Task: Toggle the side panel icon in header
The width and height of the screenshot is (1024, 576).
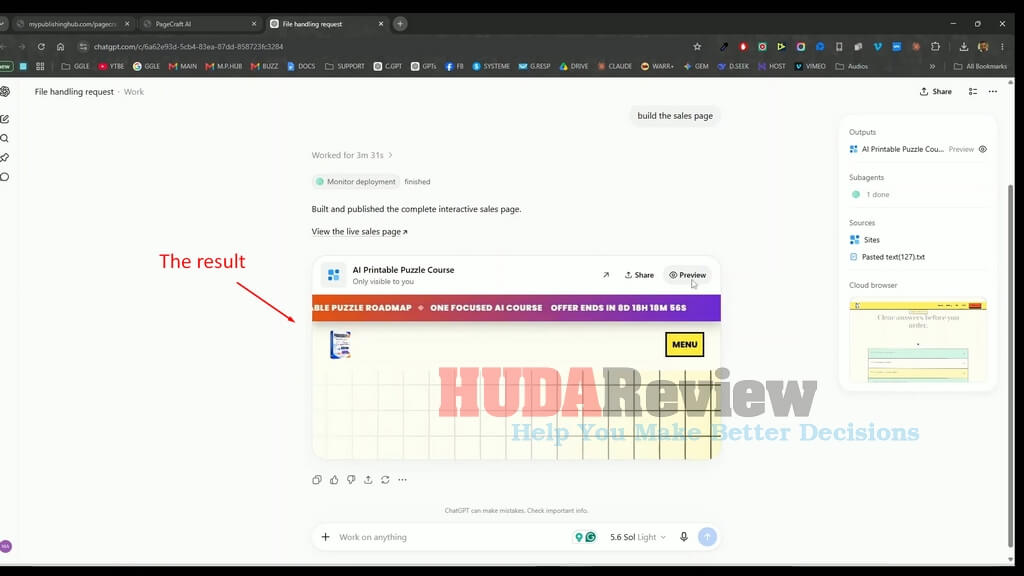Action: pos(972,91)
